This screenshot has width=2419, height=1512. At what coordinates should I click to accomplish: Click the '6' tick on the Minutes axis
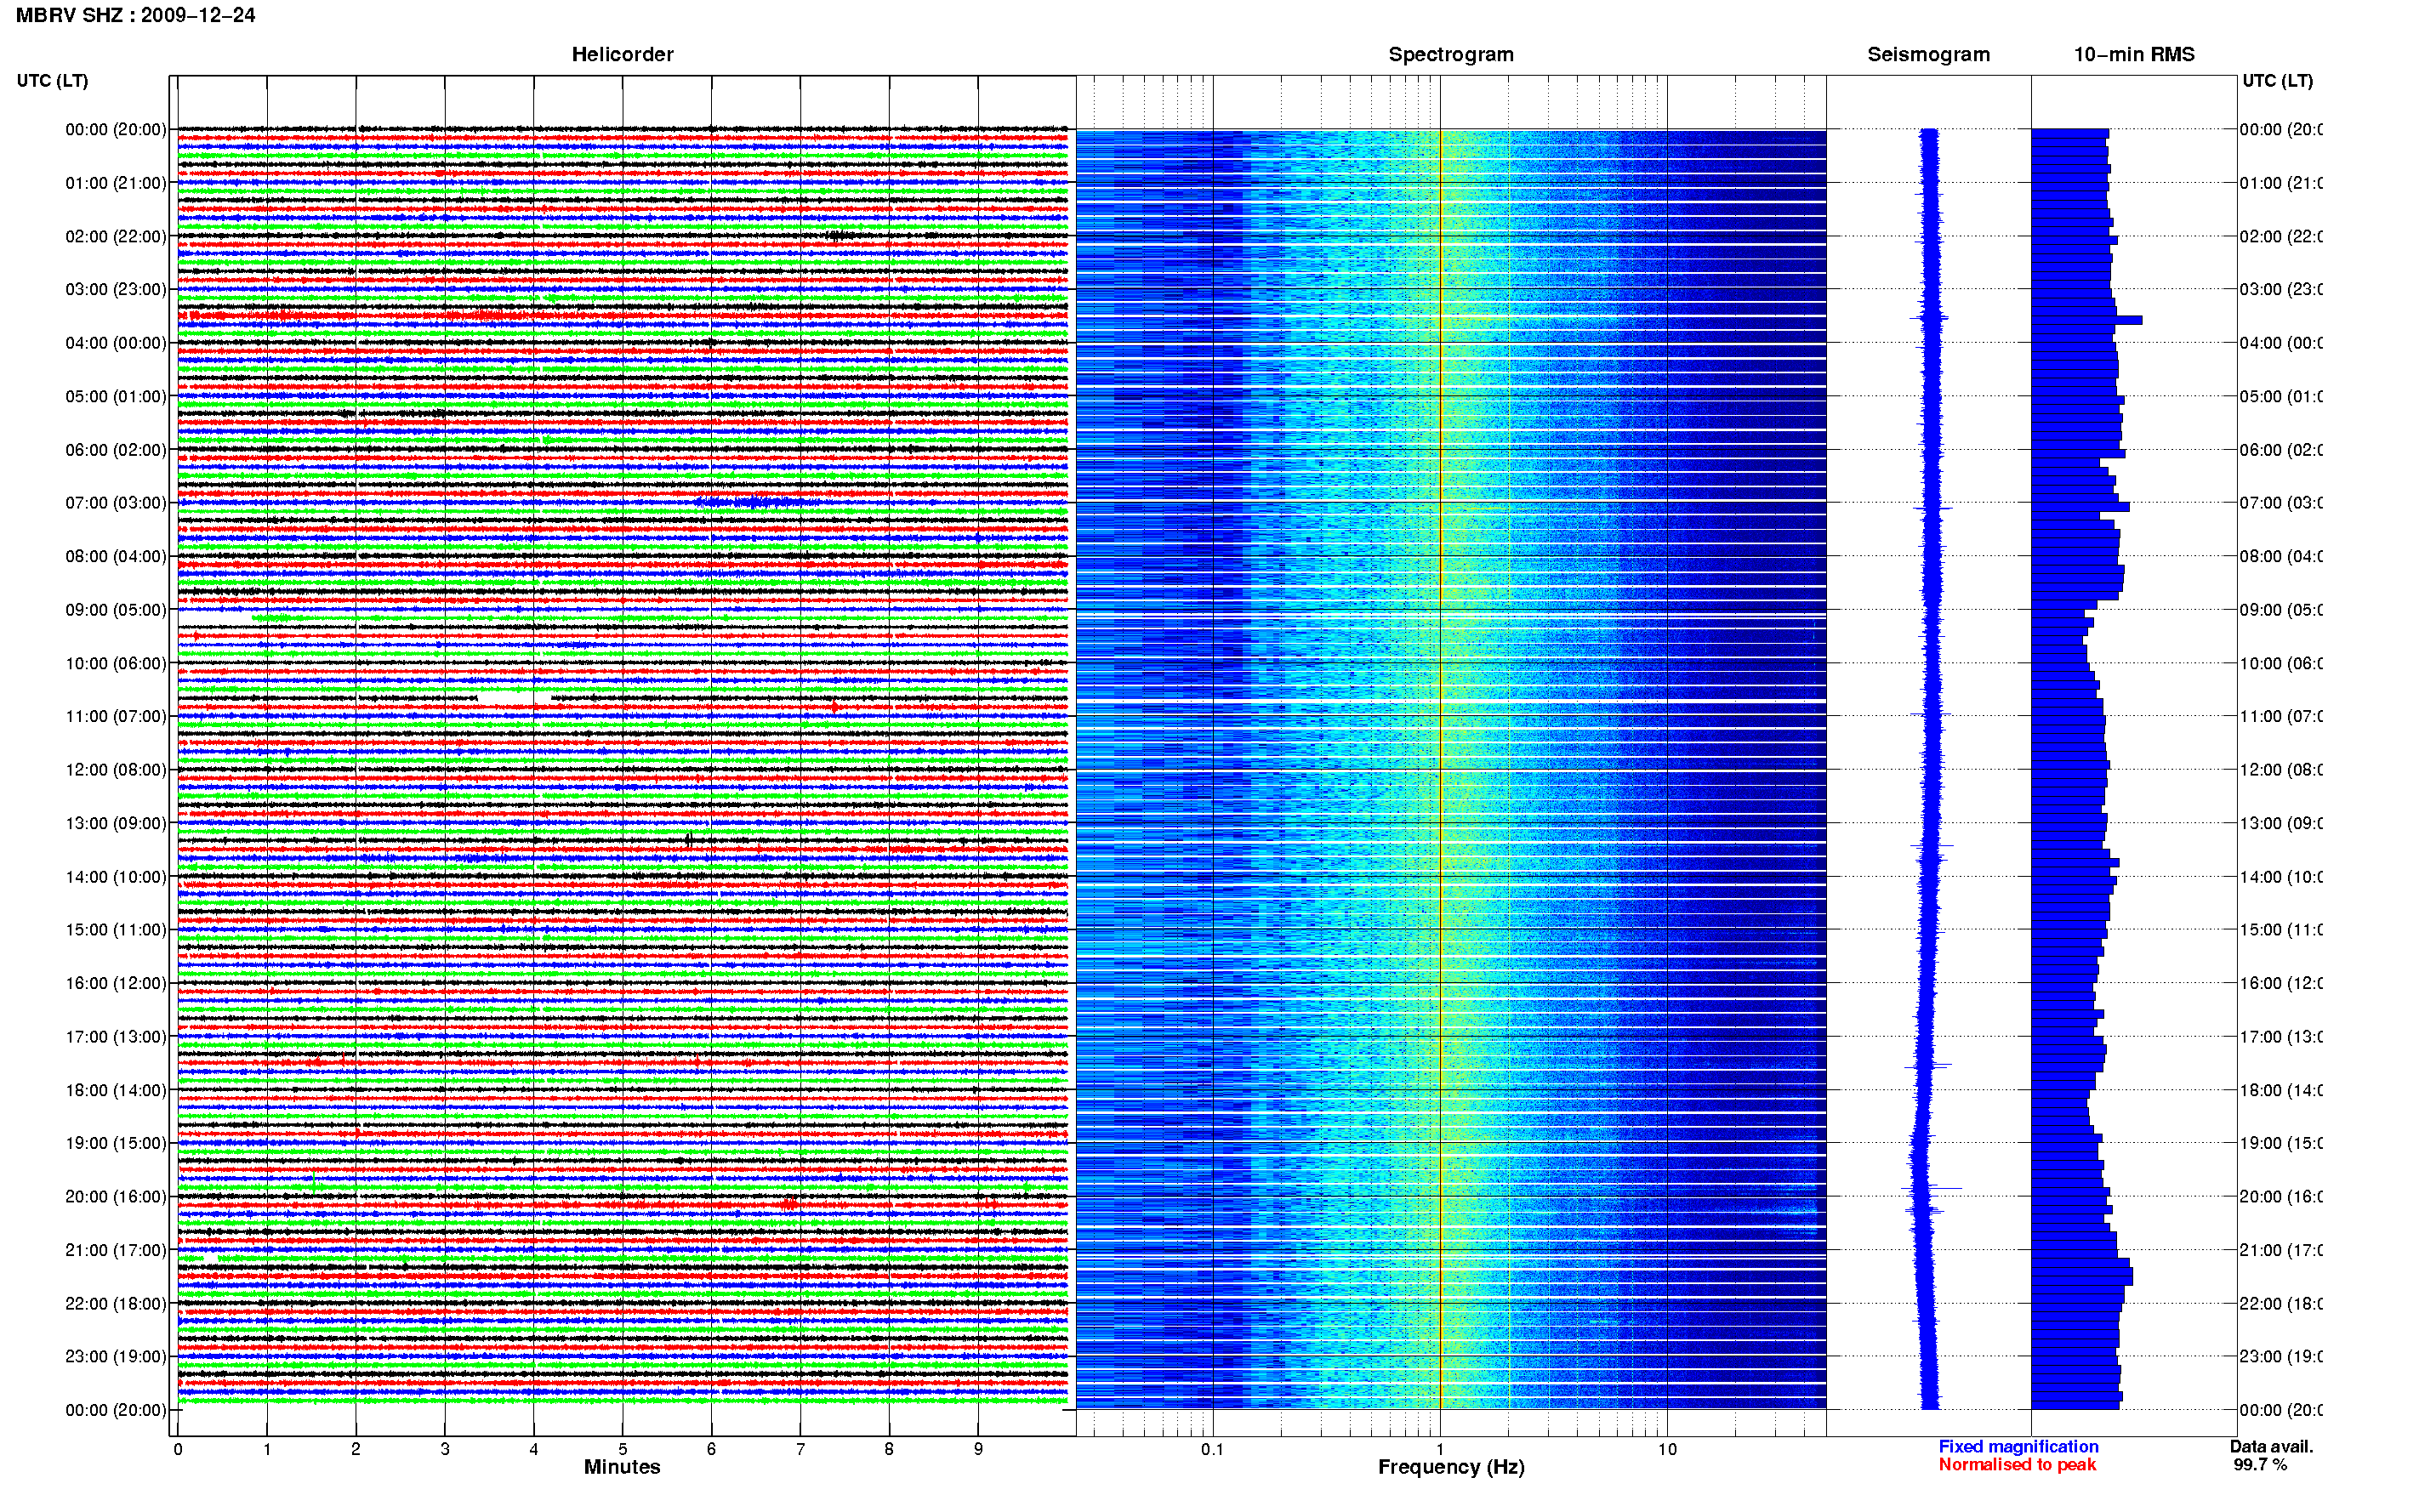(712, 1448)
